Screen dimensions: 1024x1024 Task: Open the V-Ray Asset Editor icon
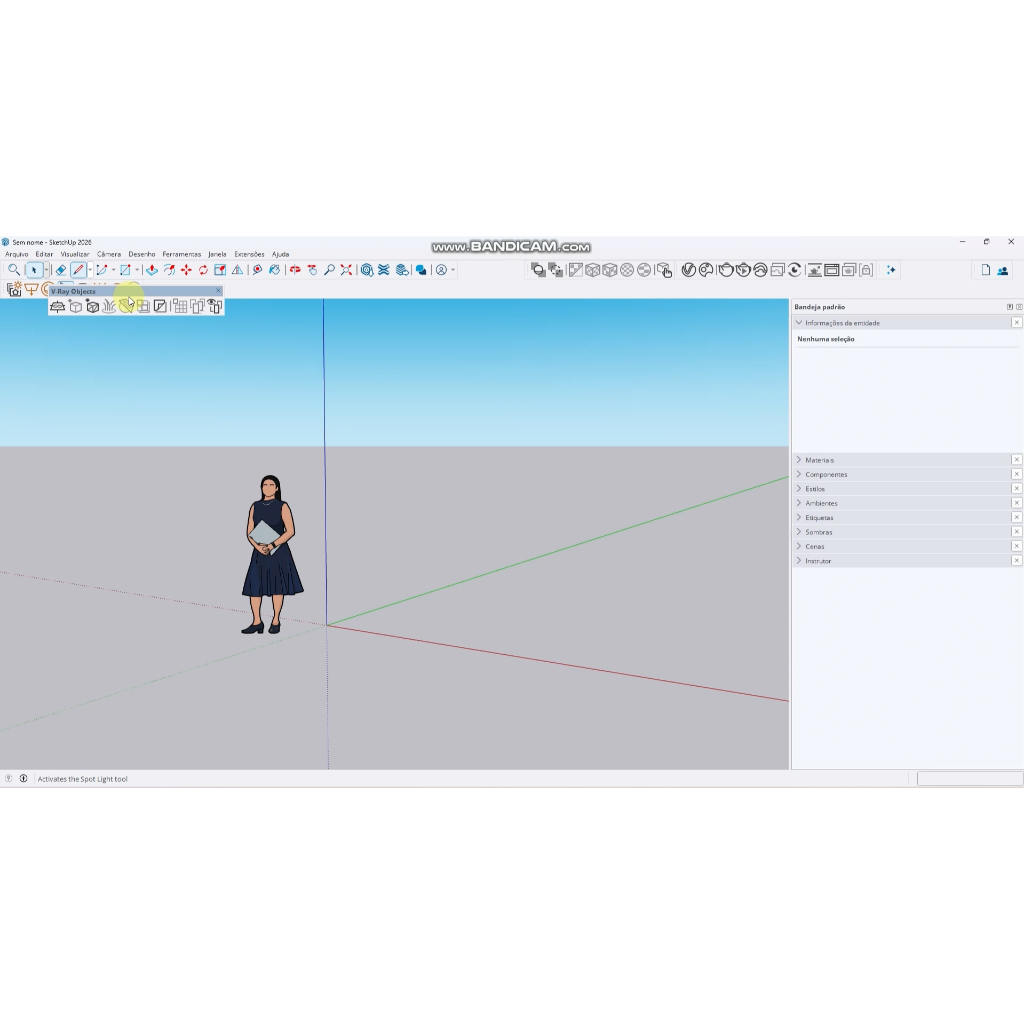tap(688, 270)
